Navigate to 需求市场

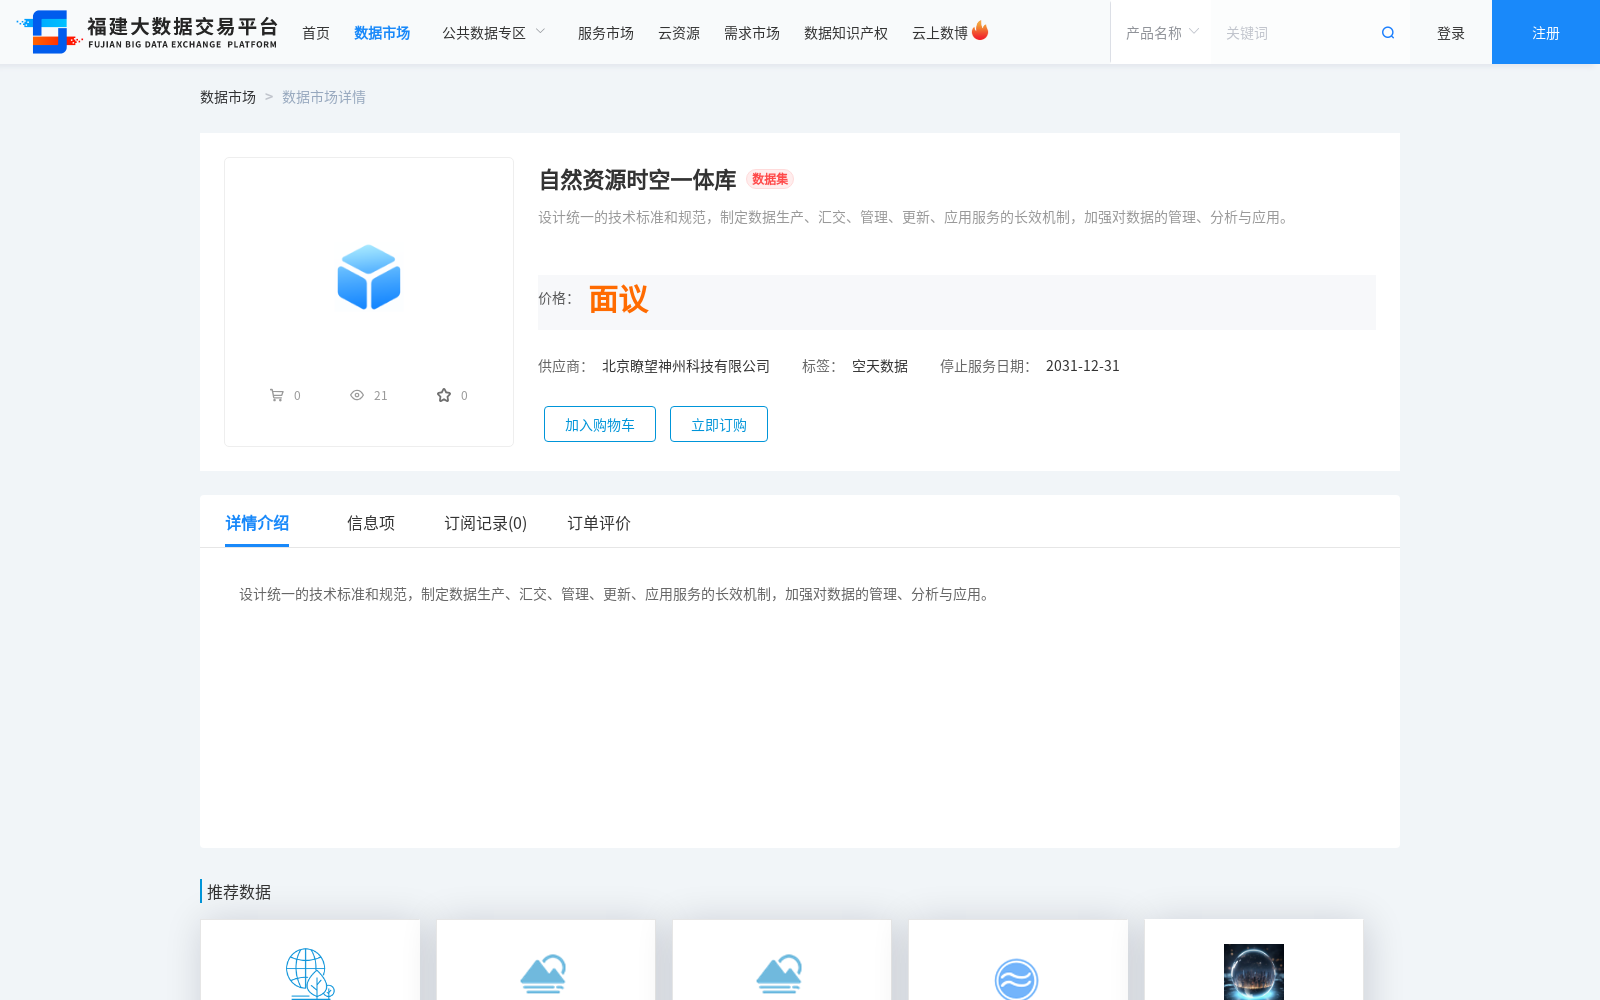(752, 33)
